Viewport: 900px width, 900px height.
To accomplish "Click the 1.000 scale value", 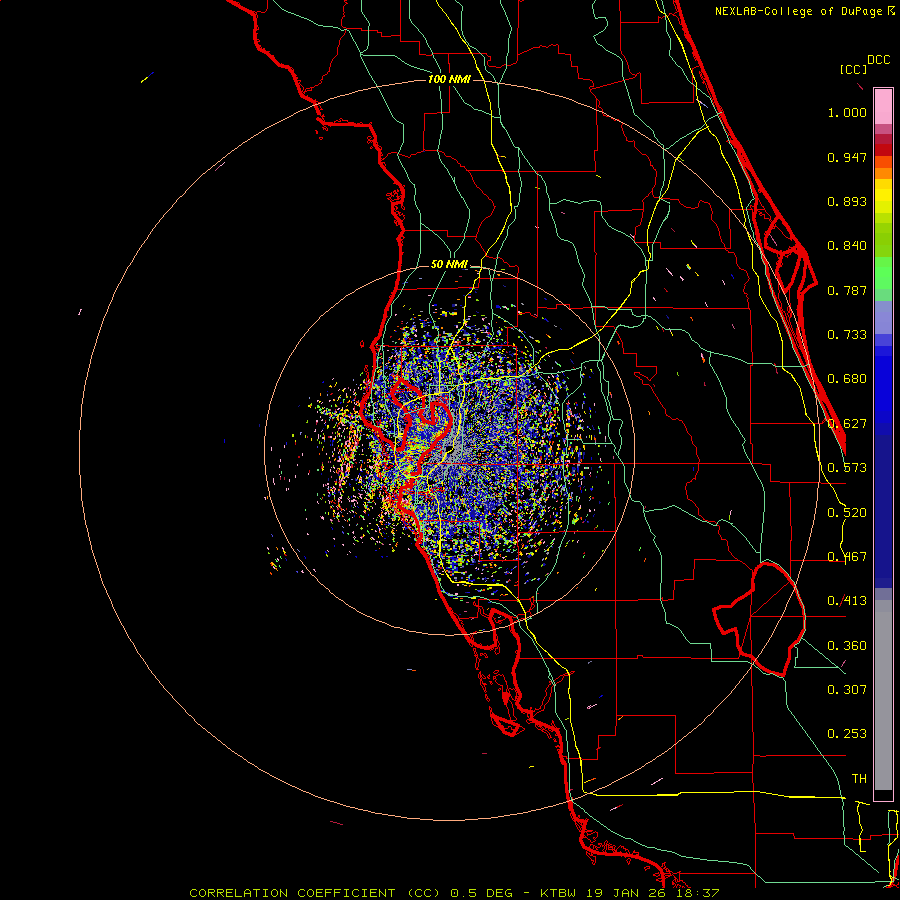I will click(x=847, y=112).
